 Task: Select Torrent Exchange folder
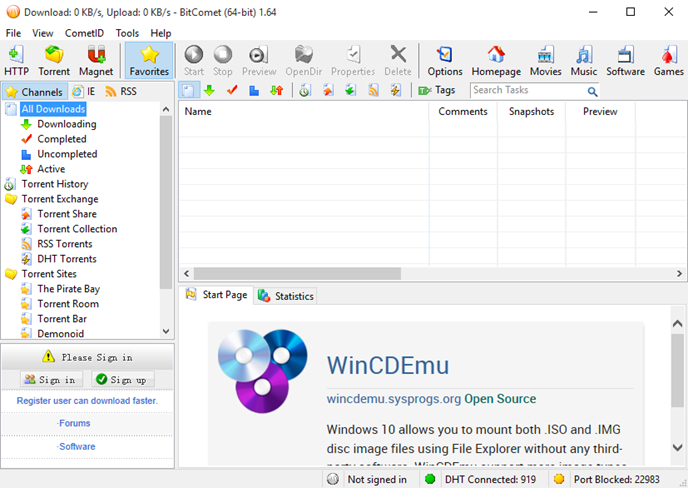pos(60,199)
